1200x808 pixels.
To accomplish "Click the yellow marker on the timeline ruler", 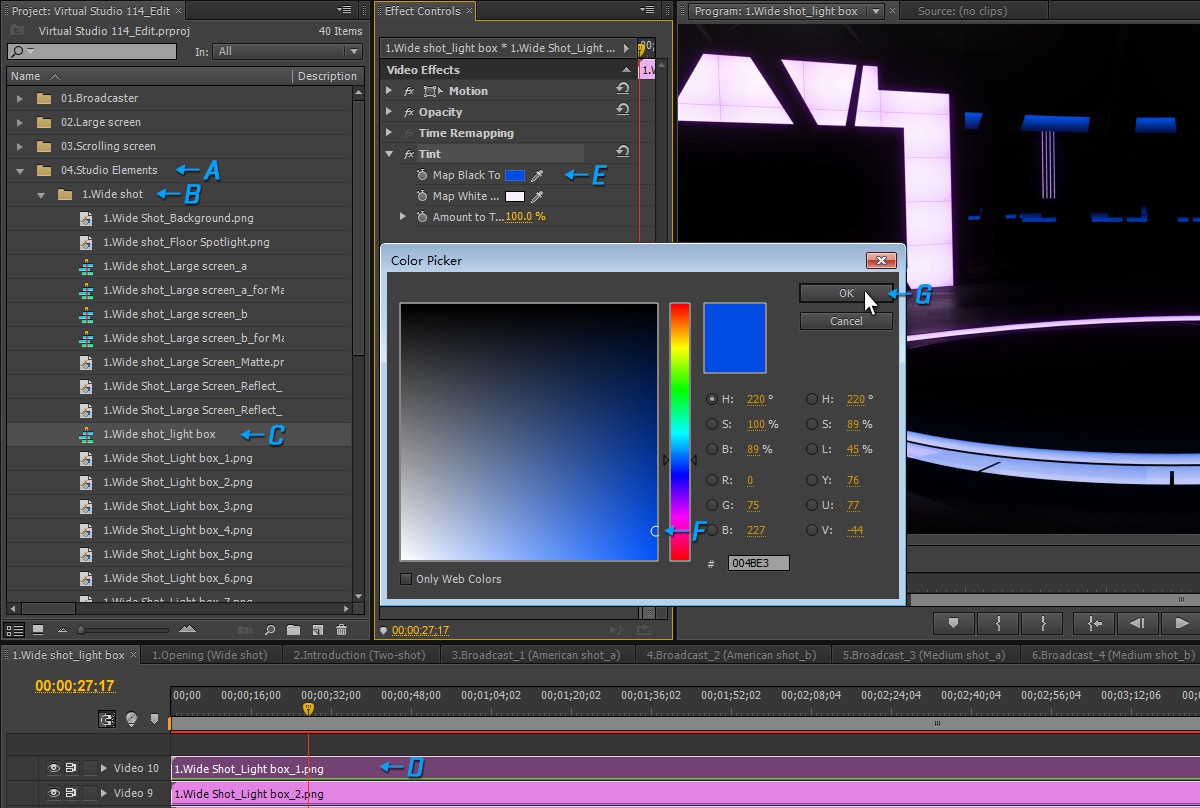I will [x=308, y=707].
